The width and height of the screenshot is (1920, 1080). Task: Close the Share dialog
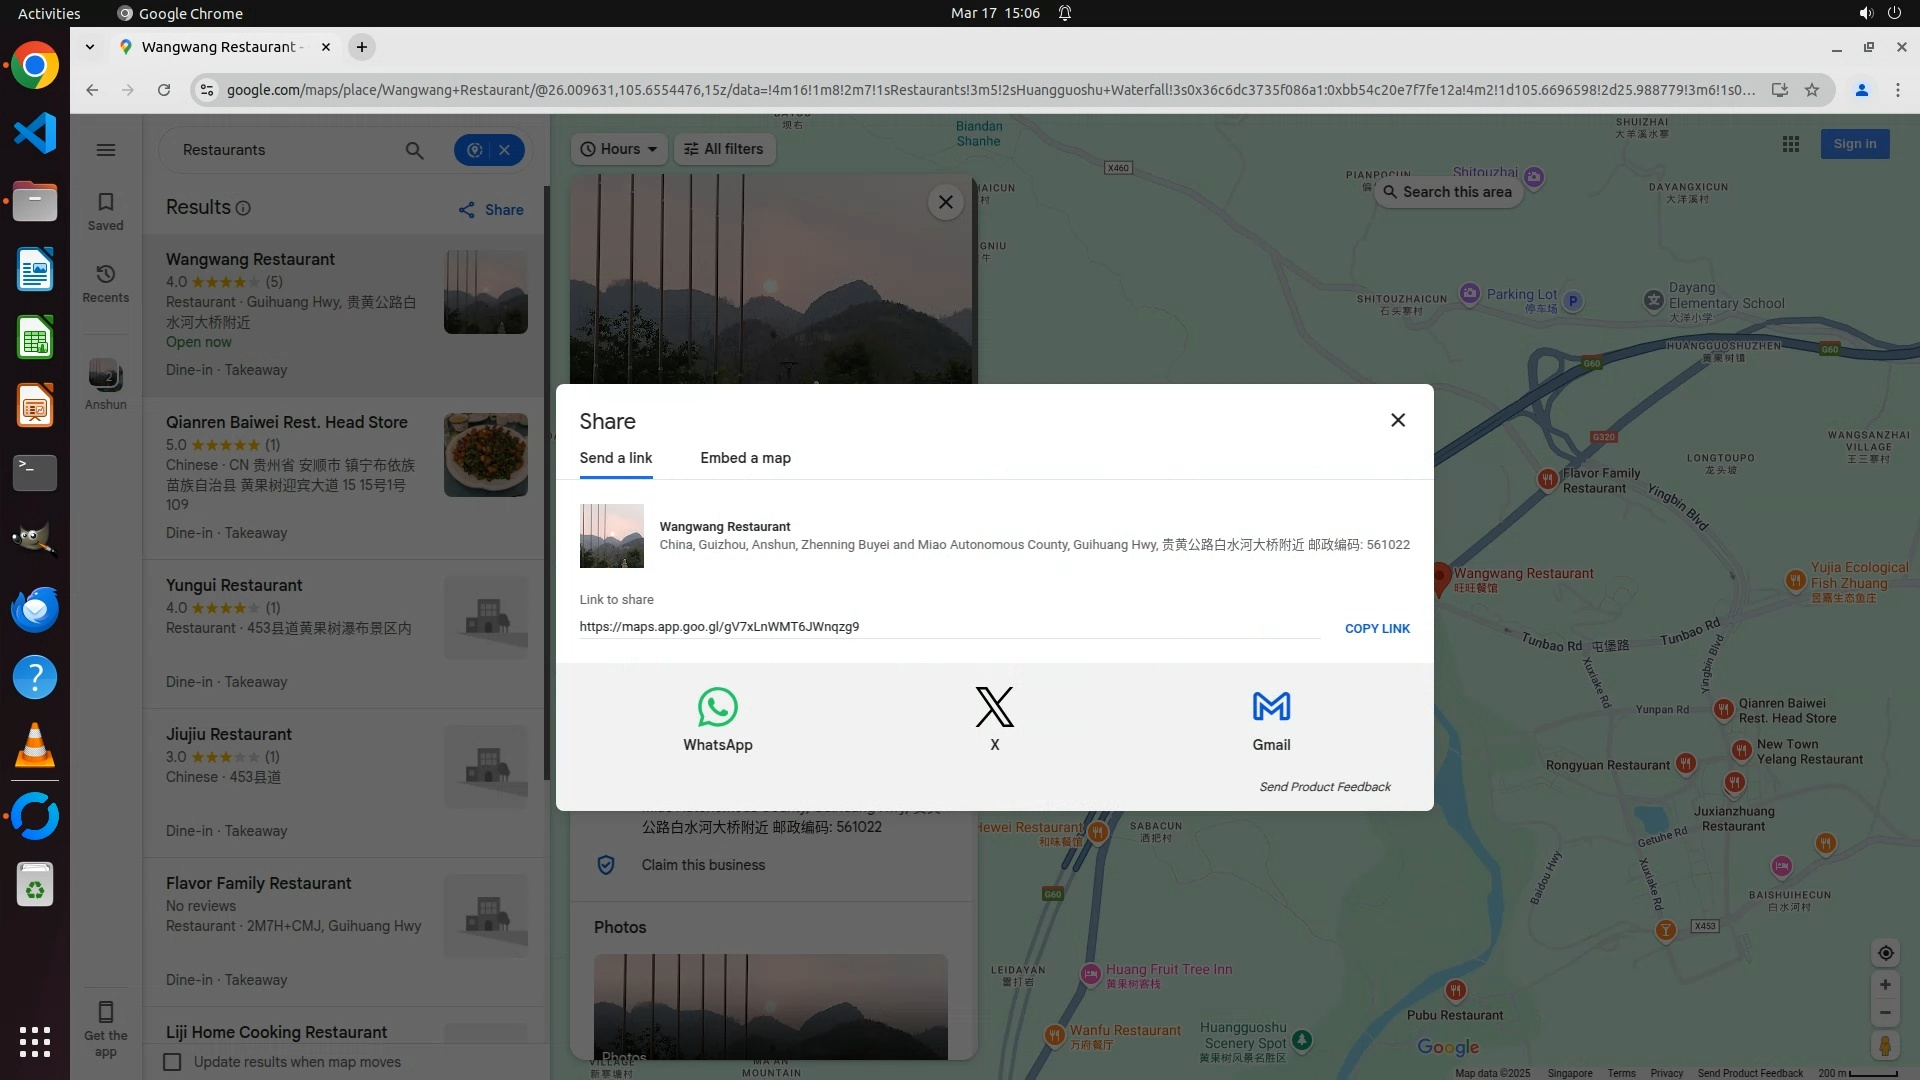(1398, 420)
